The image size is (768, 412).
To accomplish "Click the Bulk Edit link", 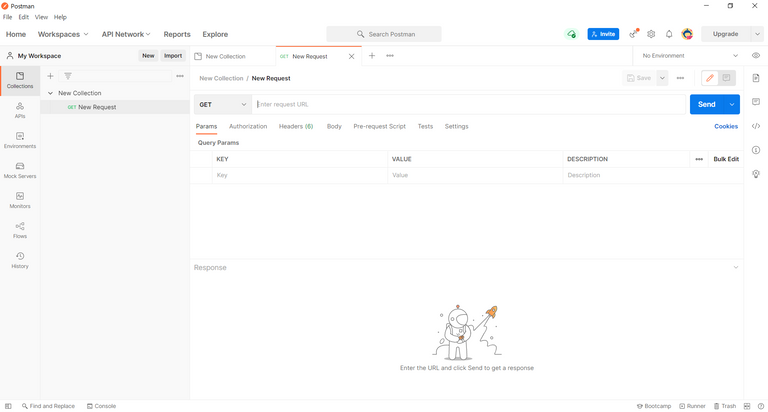I will click(x=726, y=159).
